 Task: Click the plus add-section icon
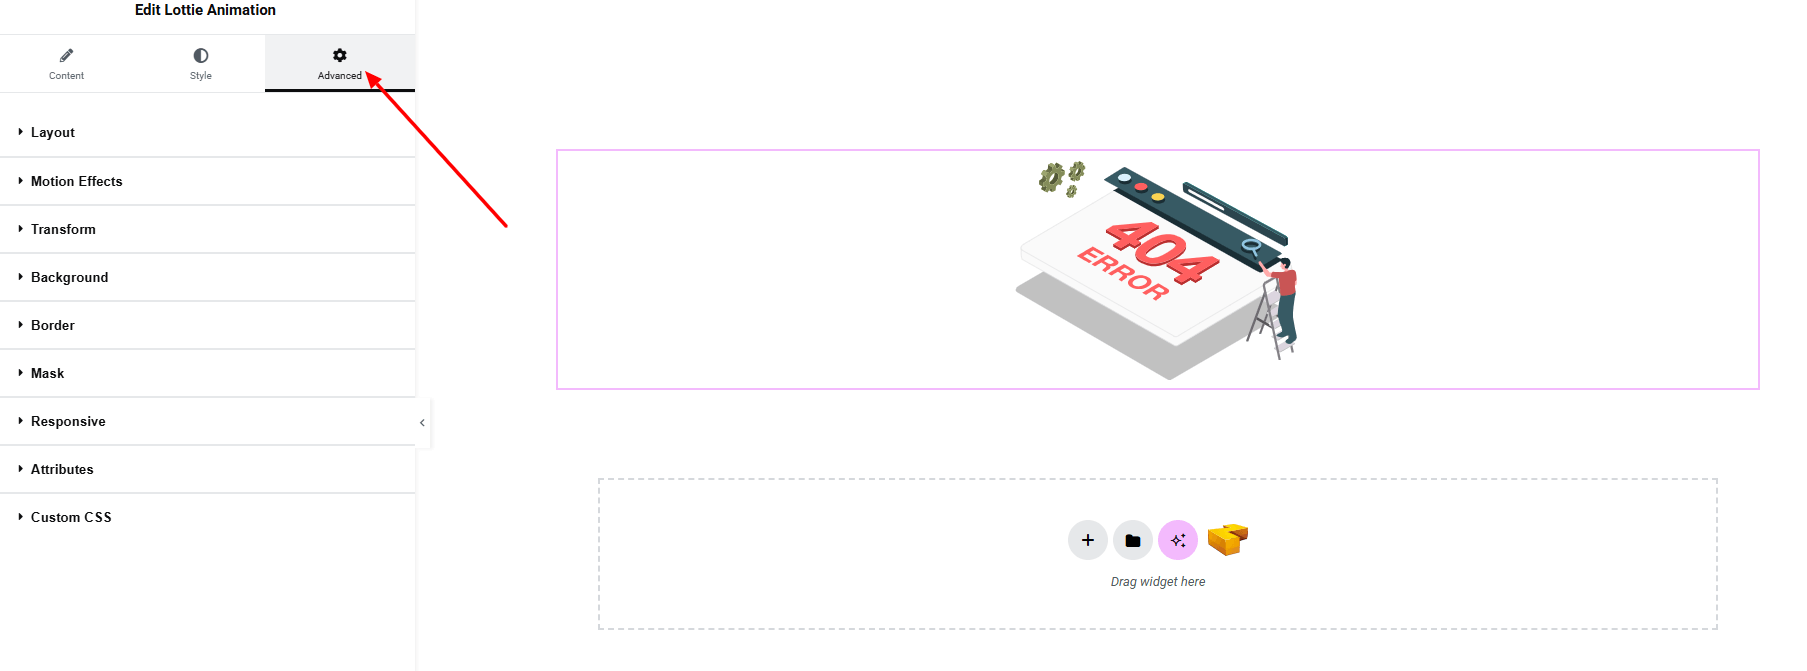click(1087, 540)
